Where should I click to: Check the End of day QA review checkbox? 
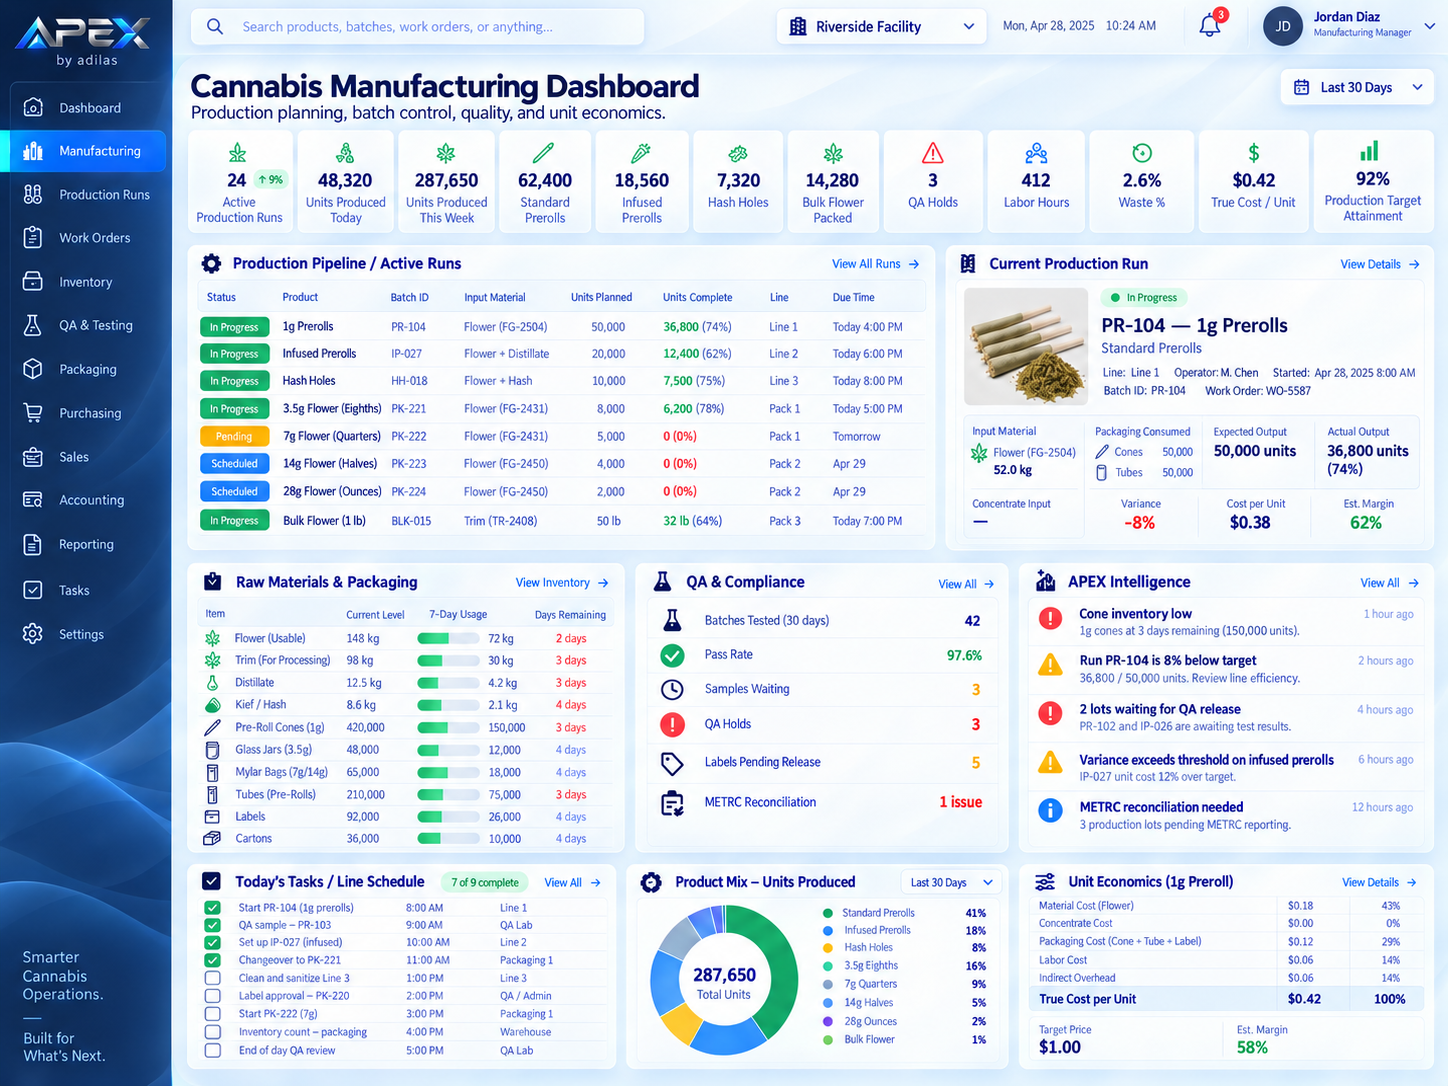212,1050
